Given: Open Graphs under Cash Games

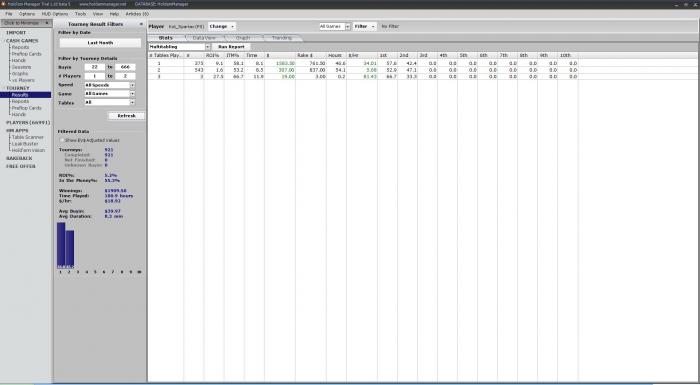Looking at the screenshot, I should (20, 74).
